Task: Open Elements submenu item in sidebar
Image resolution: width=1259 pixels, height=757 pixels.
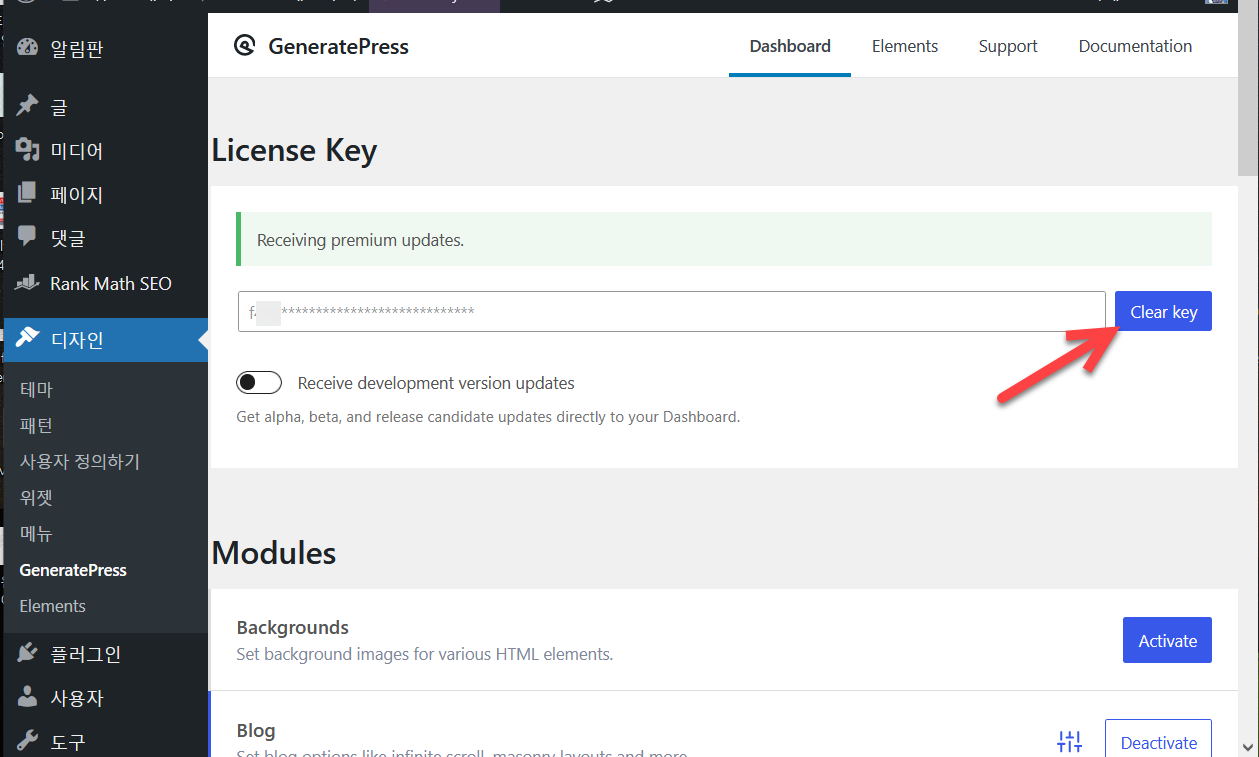Action: coord(52,606)
